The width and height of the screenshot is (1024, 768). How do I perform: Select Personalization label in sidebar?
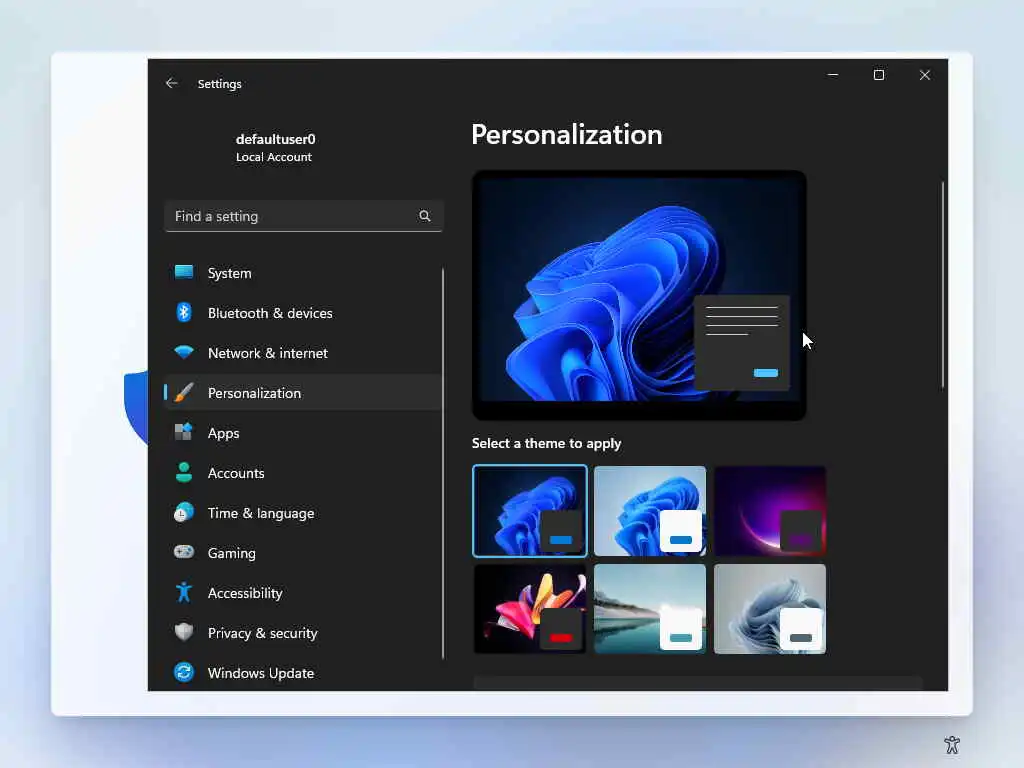pos(254,393)
